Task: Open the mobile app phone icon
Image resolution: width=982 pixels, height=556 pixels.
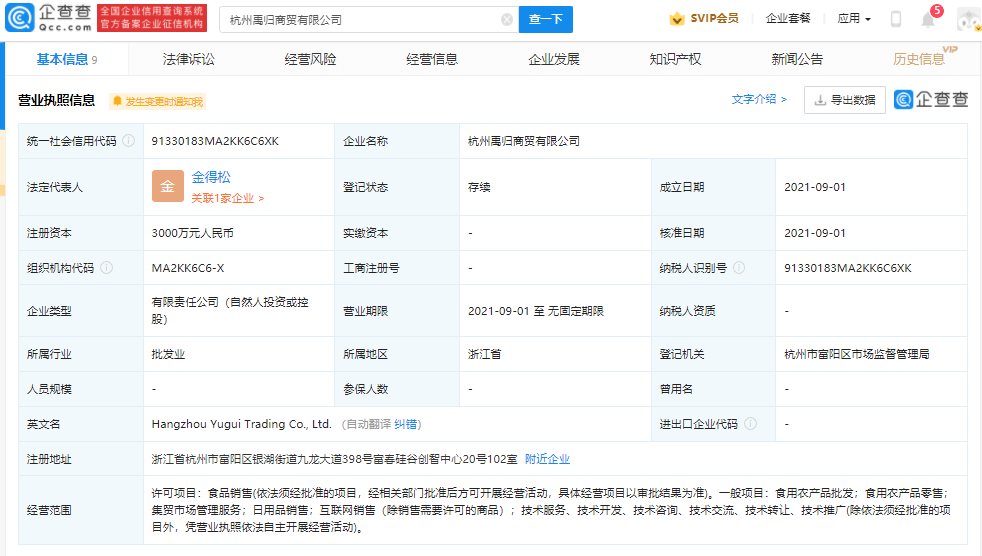Action: pyautogui.click(x=896, y=19)
